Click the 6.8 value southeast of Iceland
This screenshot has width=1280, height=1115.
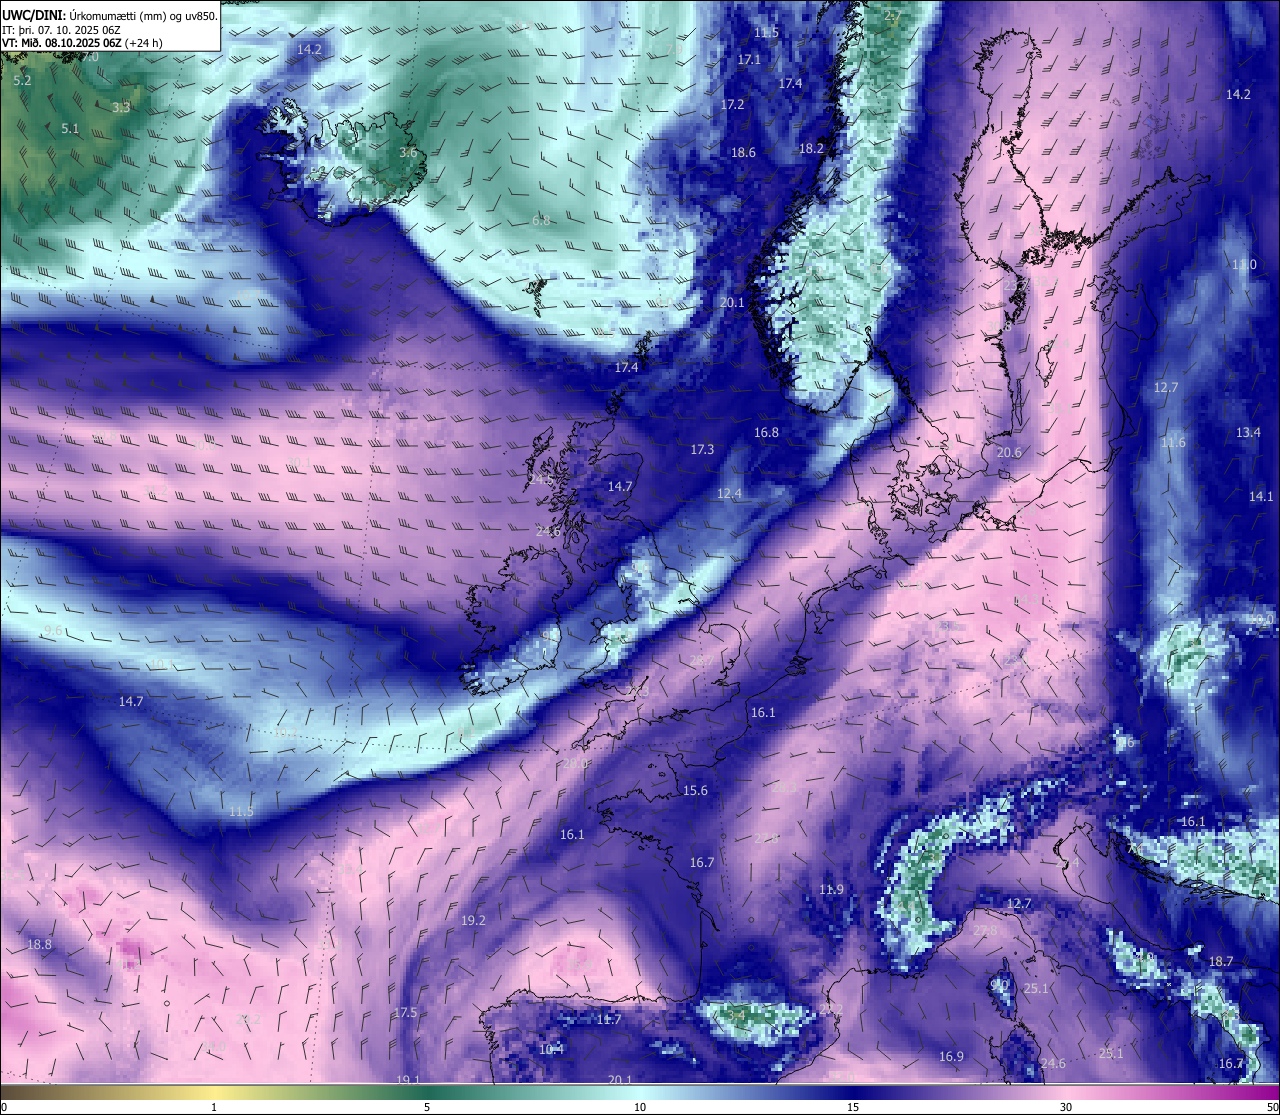tap(541, 221)
